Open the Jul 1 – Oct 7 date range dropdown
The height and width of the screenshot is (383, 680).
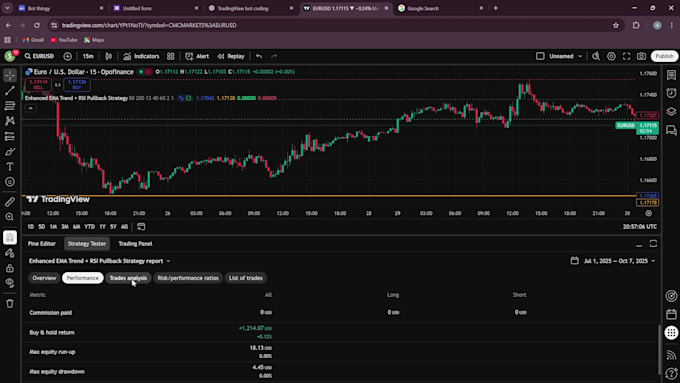613,261
